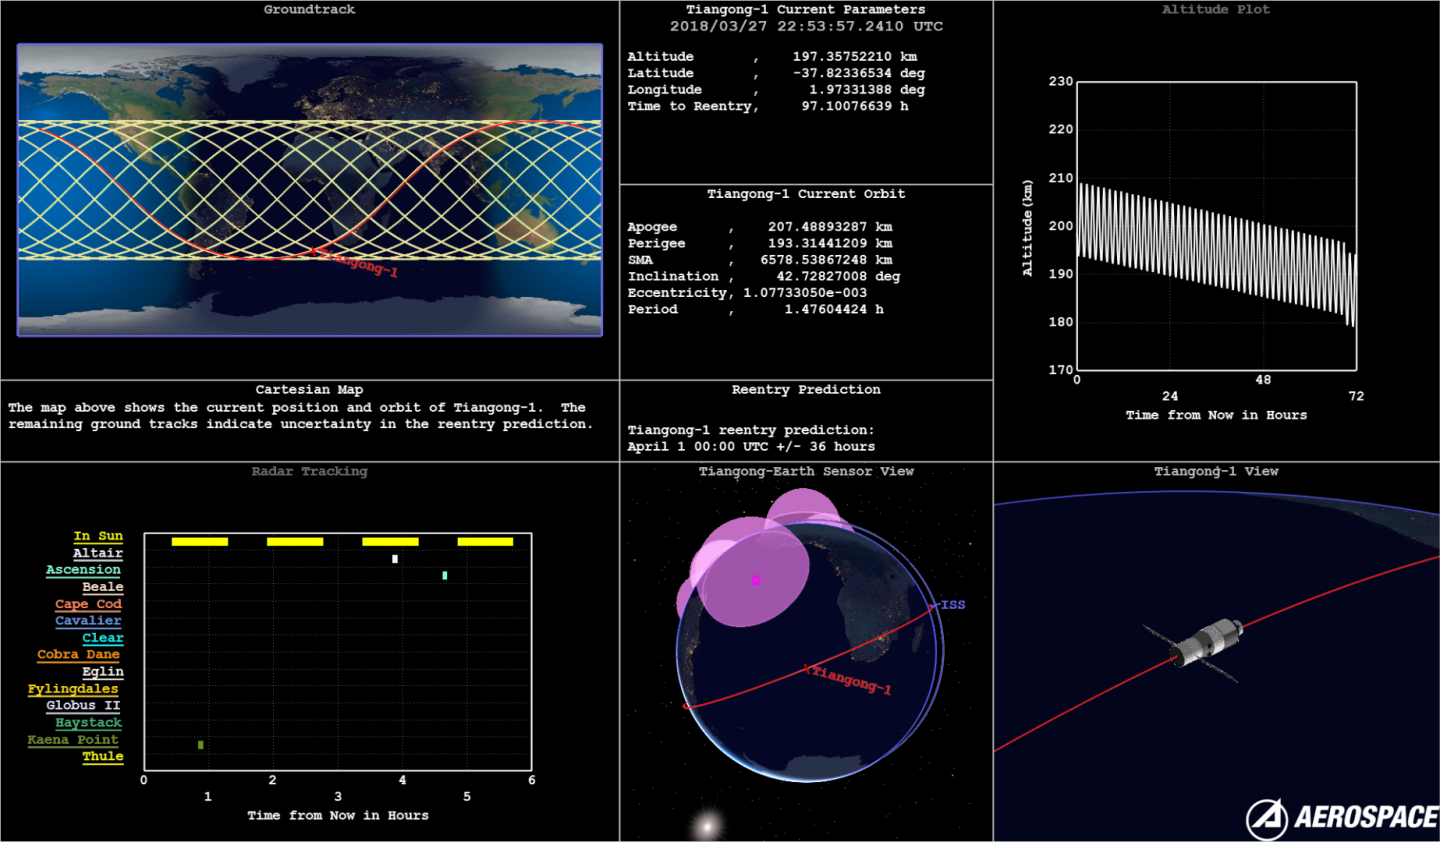Screen dimensions: 1440x842
Task: Click the Globus II radar label
Action: (x=83, y=706)
